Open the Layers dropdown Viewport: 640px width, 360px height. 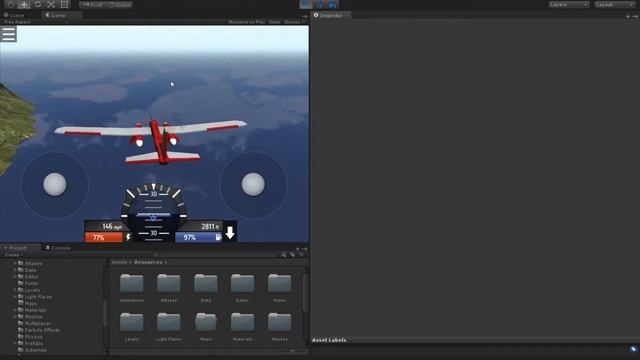click(x=569, y=4)
